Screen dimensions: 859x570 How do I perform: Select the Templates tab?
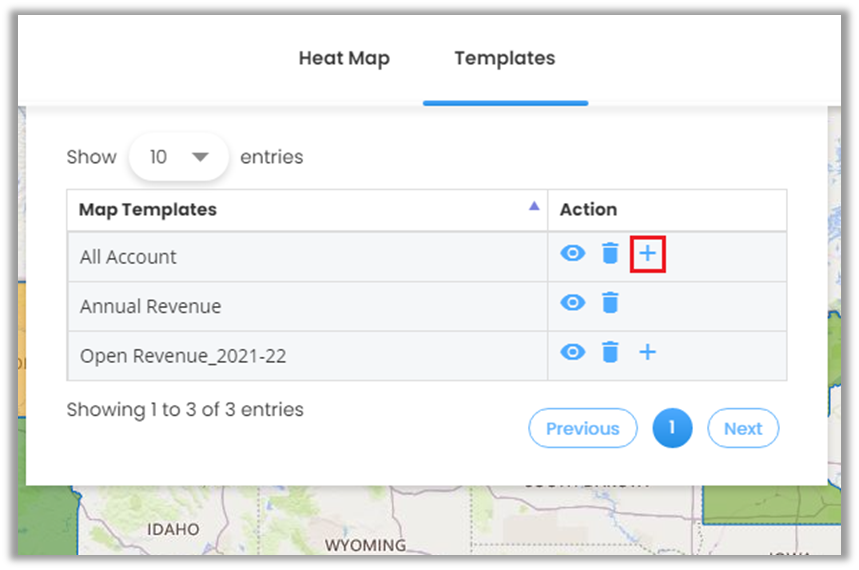point(504,58)
